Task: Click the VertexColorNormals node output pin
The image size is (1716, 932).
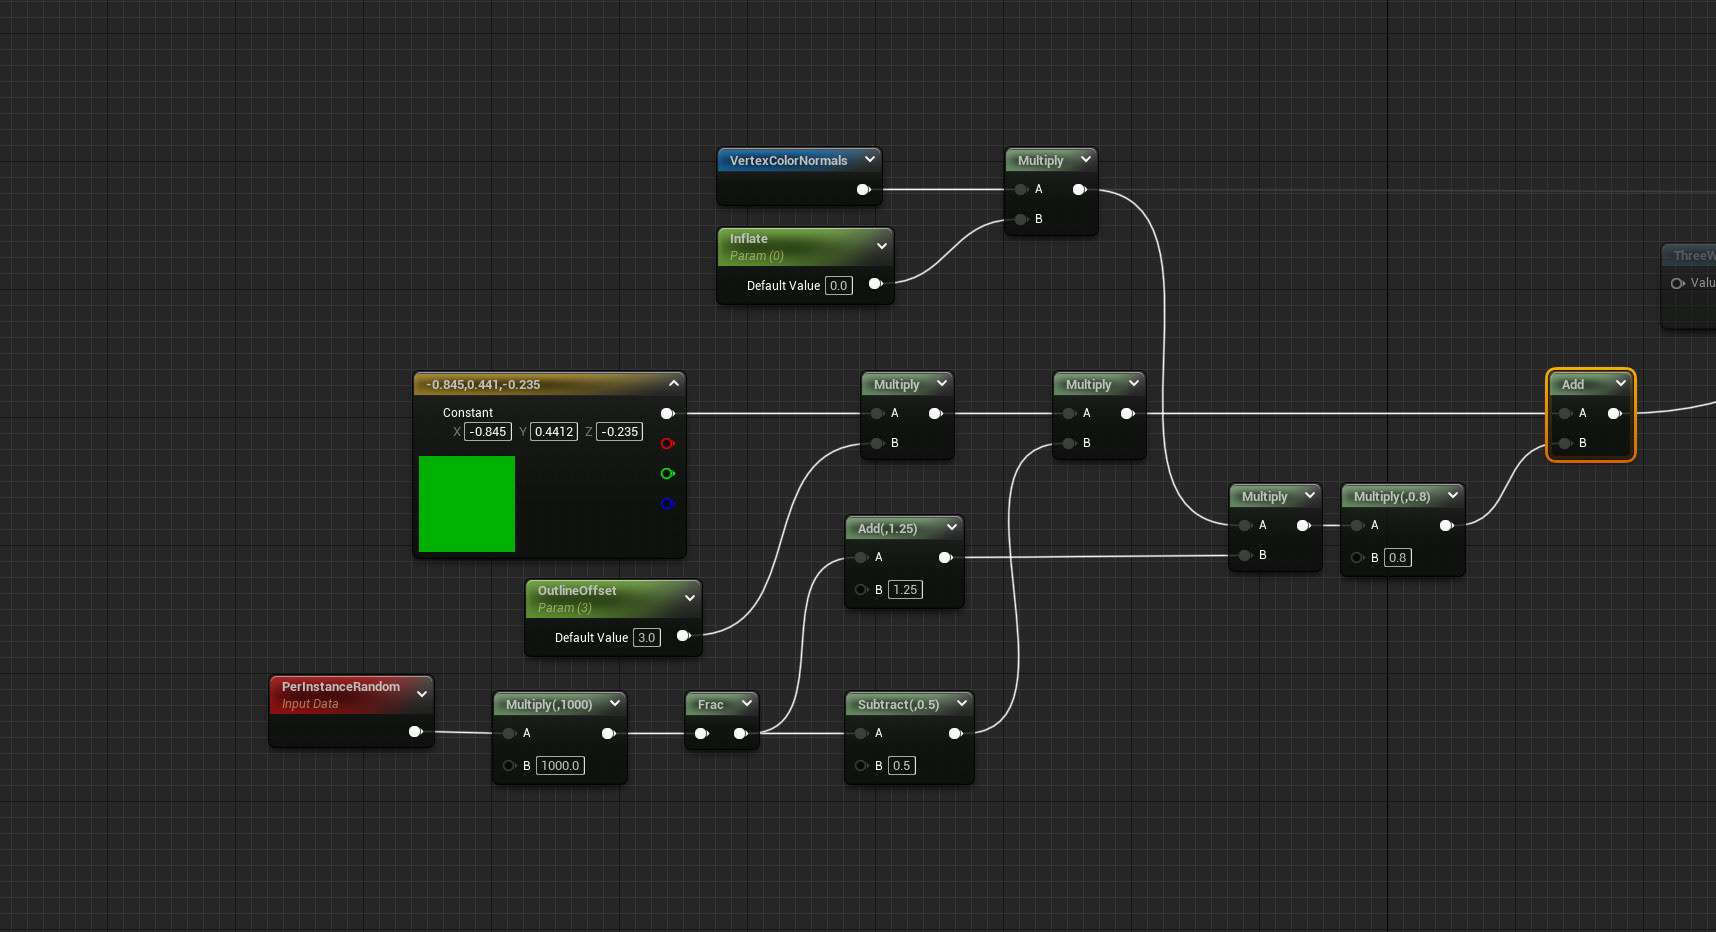Action: point(863,189)
